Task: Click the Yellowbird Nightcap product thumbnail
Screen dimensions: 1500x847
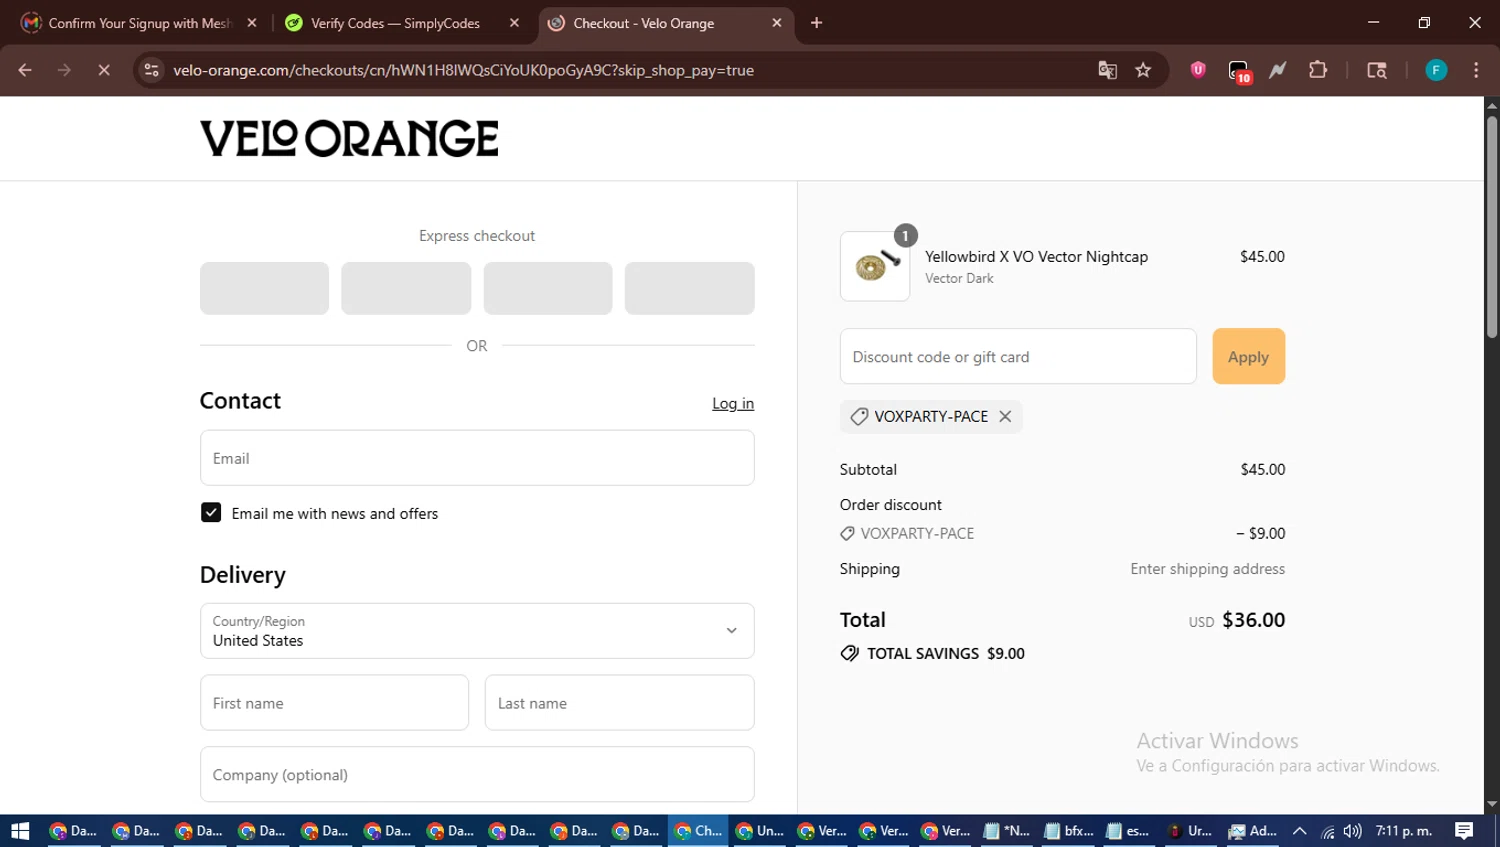Action: [875, 266]
